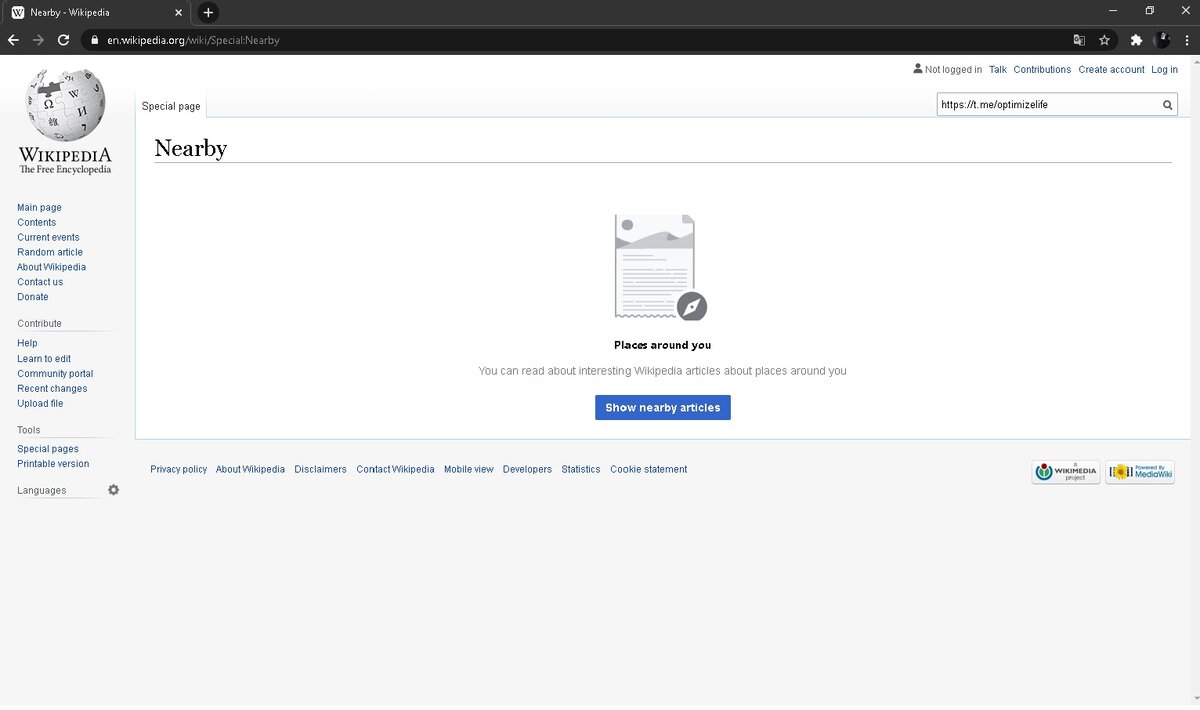The image size is (1200, 710).
Task: Open the Main page link
Action: (39, 208)
